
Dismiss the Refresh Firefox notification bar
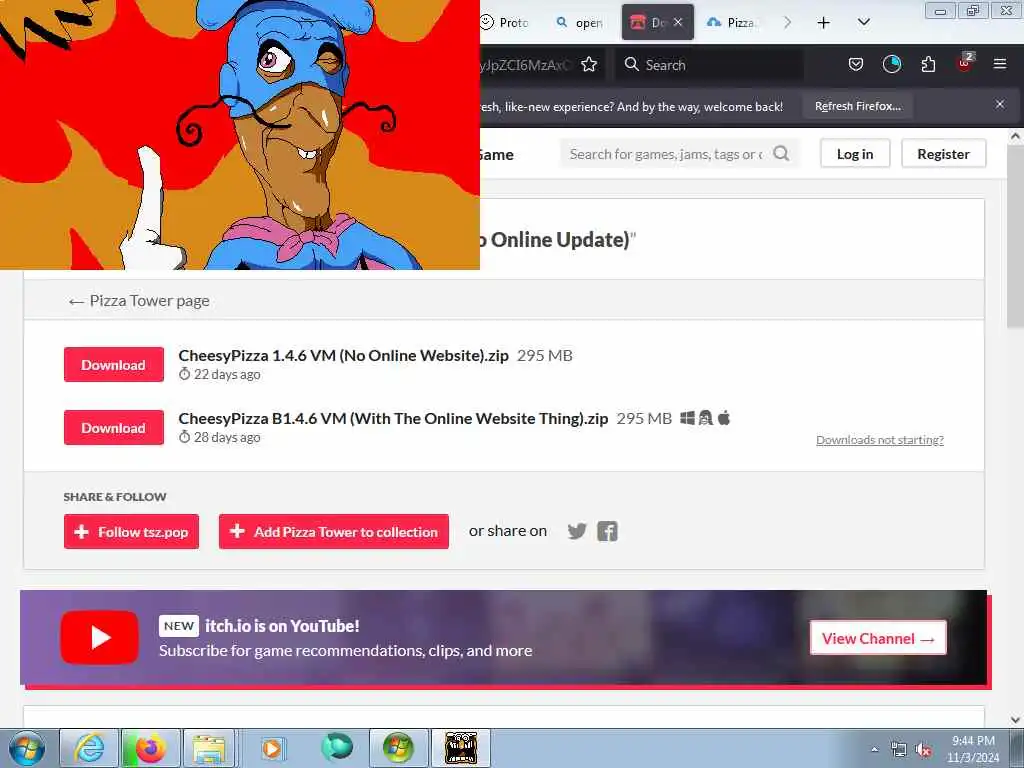pyautogui.click(x=1000, y=104)
